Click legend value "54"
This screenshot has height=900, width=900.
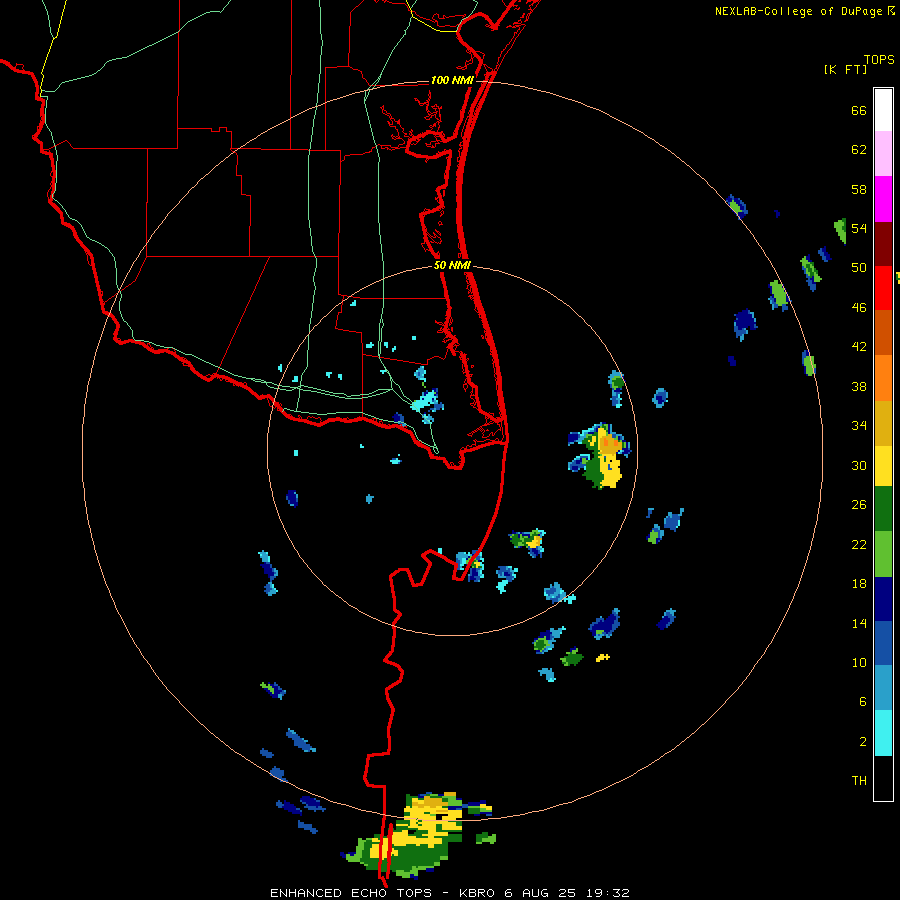pyautogui.click(x=859, y=228)
